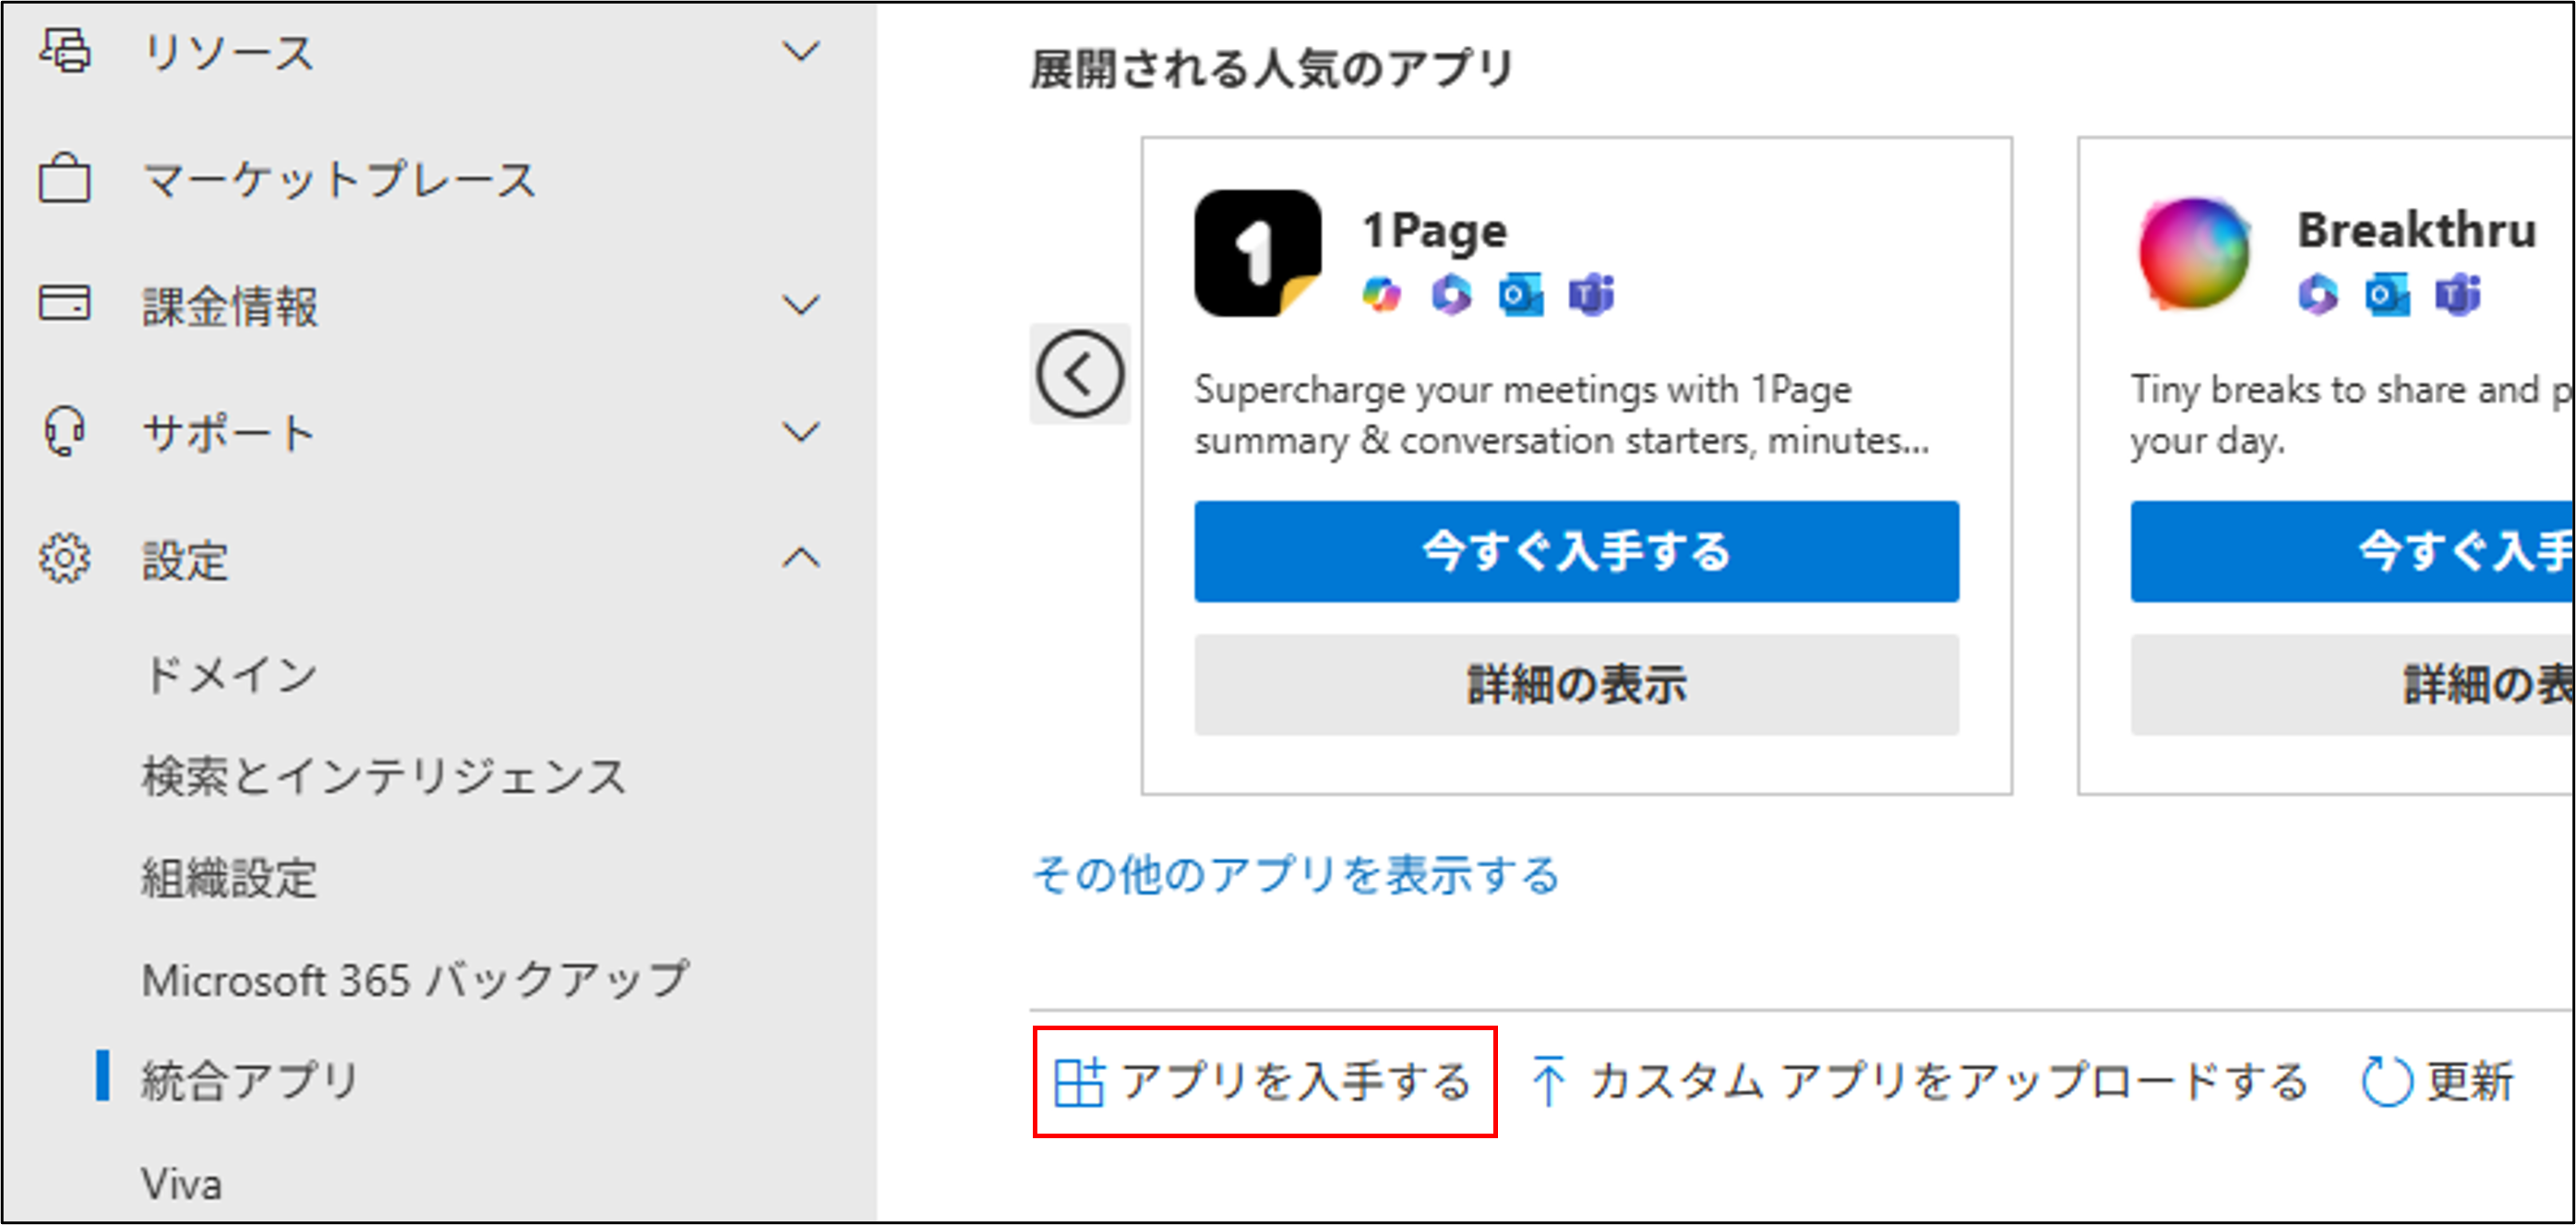The width and height of the screenshot is (2576, 1225).
Task: Open ドメイン under the settings menu
Action: (230, 675)
